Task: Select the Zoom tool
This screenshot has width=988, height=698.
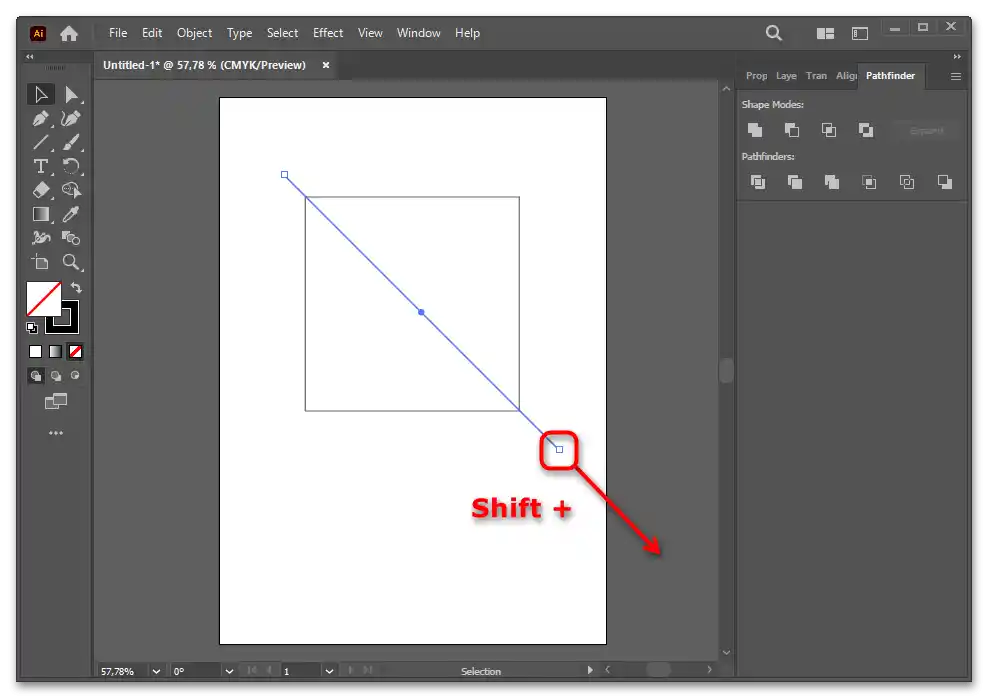Action: coord(71,262)
